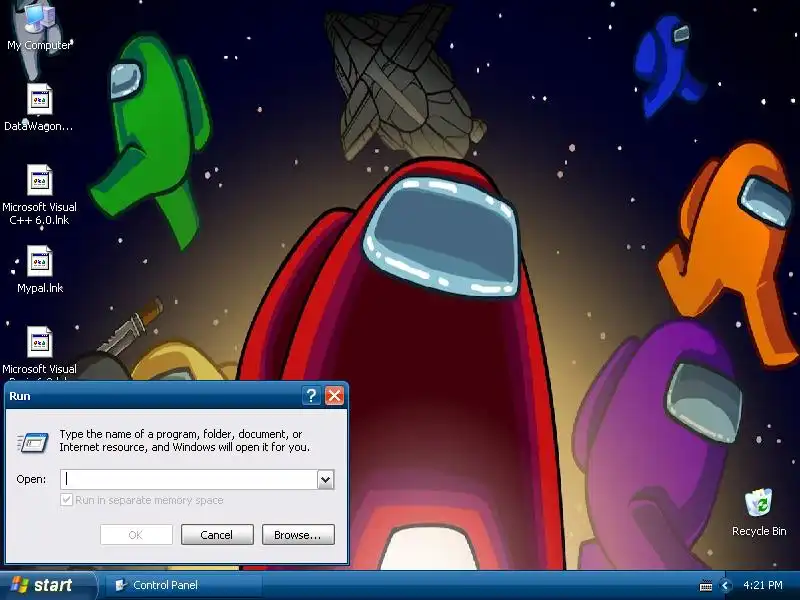This screenshot has height=600, width=800.
Task: Select the My Computer desktop icon
Action: [x=39, y=26]
